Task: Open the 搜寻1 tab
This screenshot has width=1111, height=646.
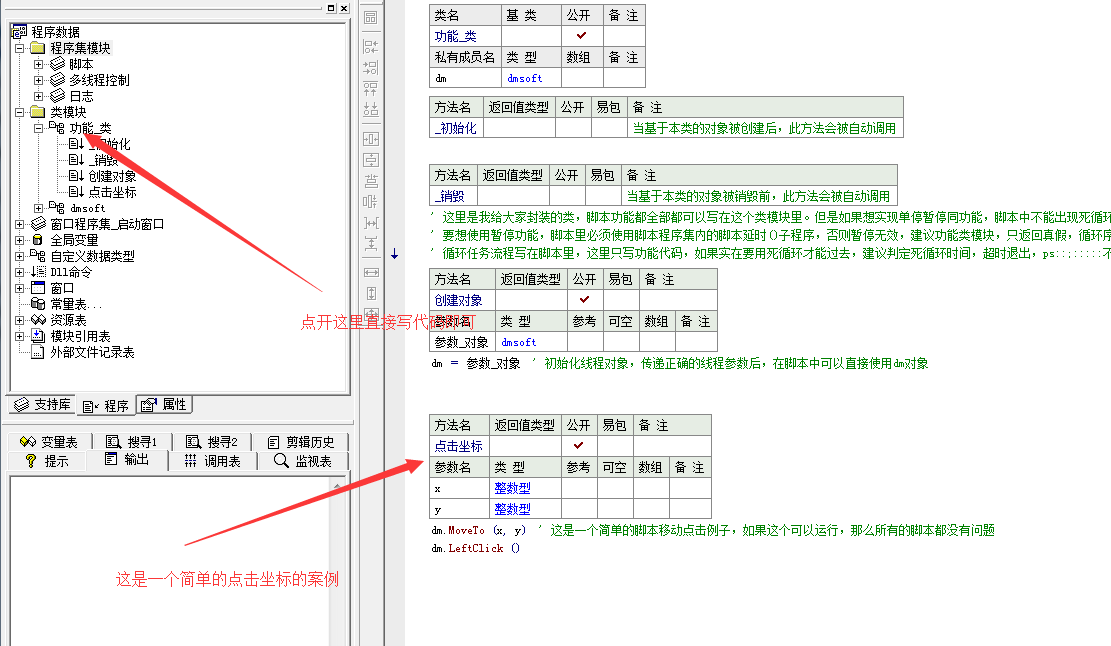Action: click(132, 442)
